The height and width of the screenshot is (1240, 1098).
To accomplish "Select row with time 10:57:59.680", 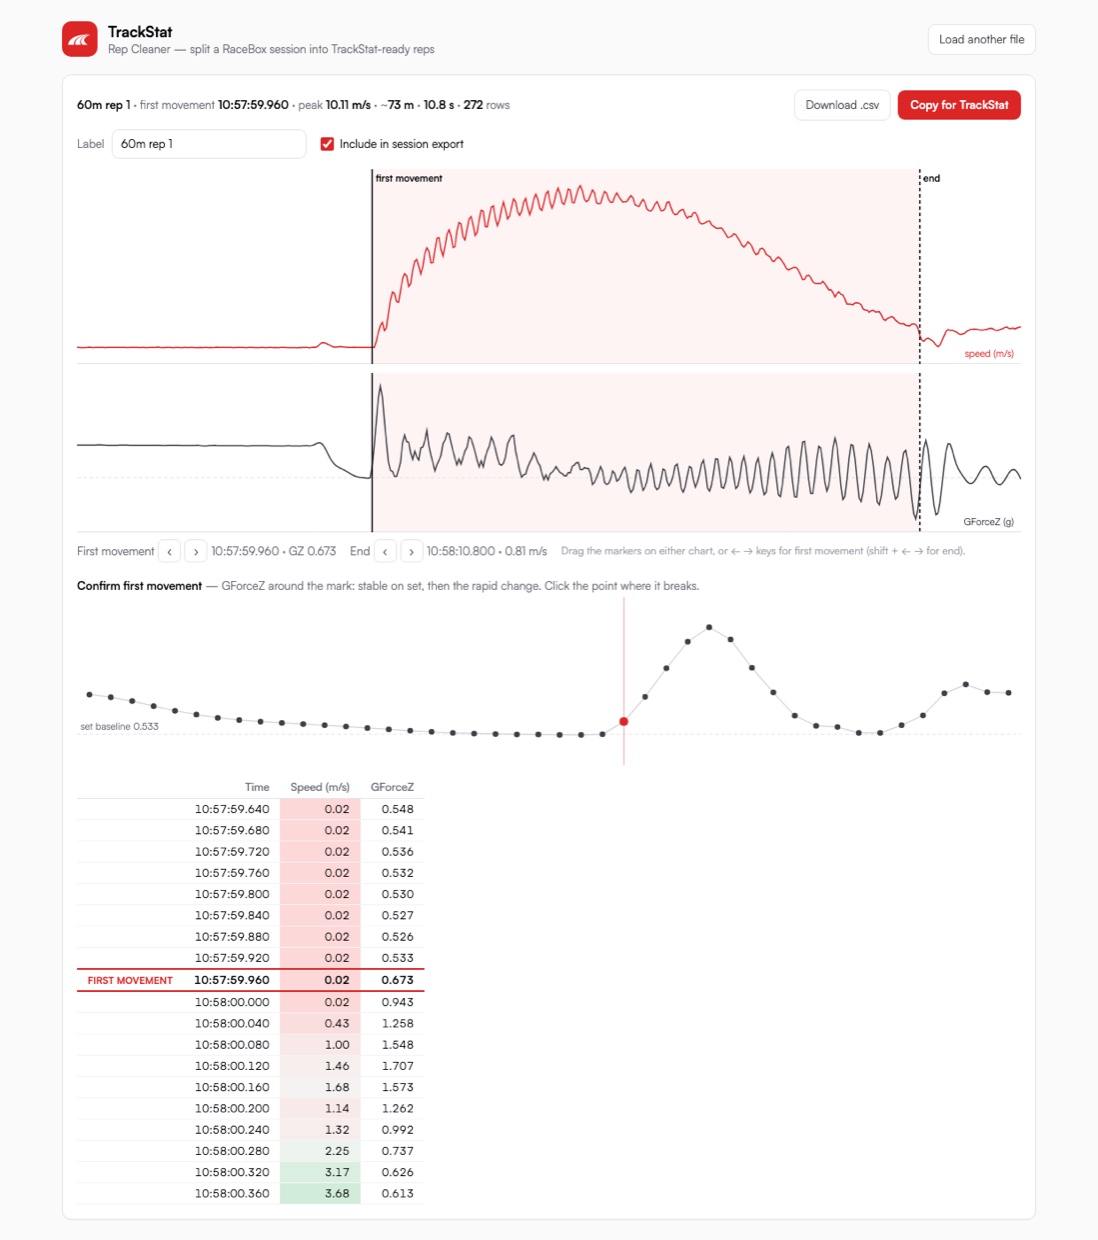I will point(250,830).
